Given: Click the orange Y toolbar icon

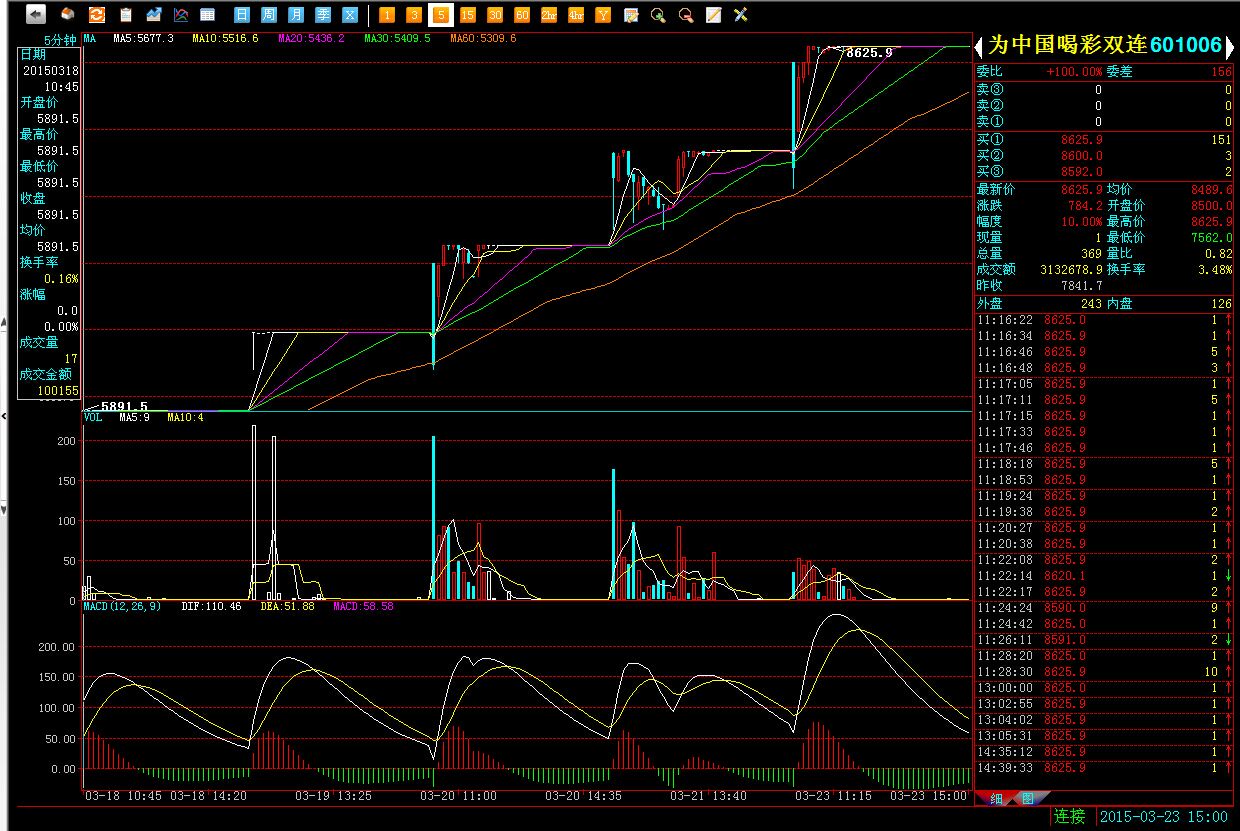Looking at the screenshot, I should [x=603, y=15].
